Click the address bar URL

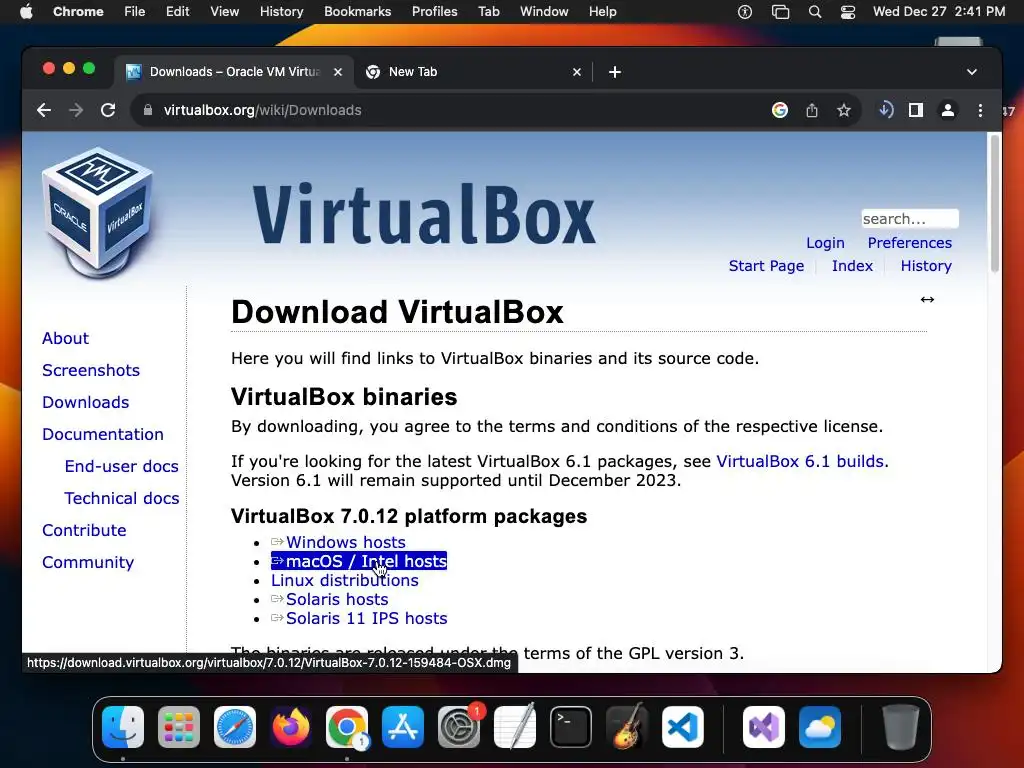point(263,110)
